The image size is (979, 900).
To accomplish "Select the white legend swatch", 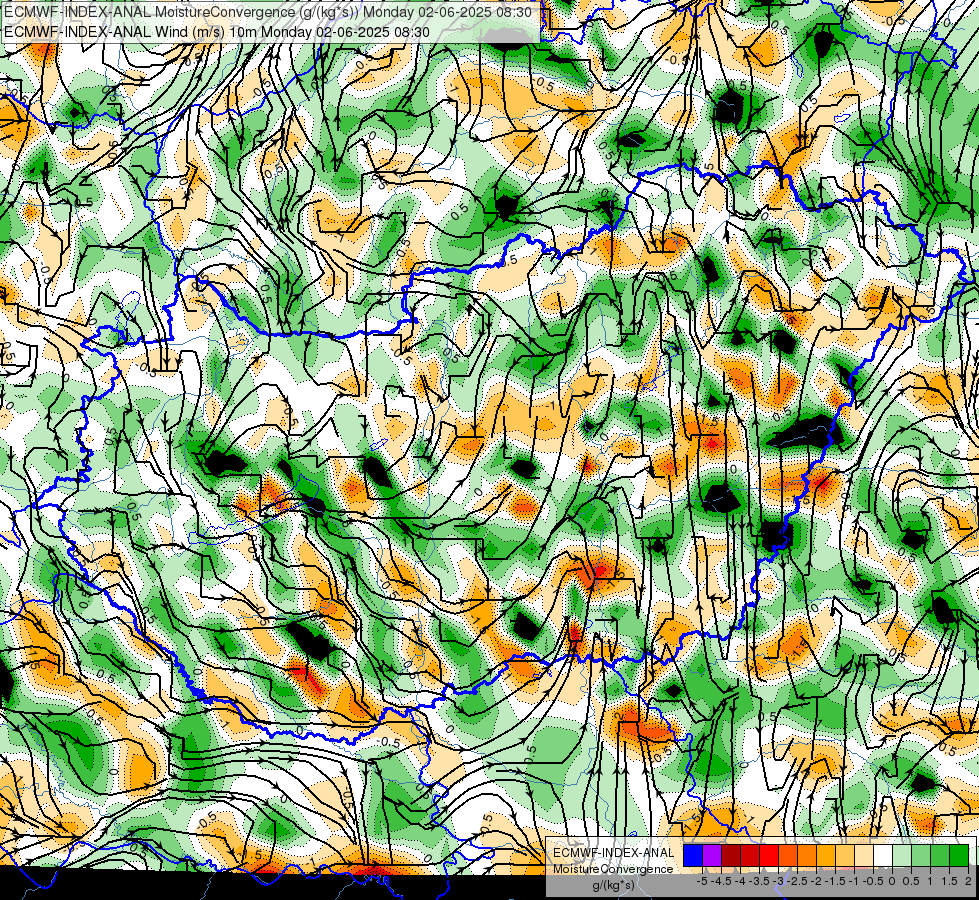I will [x=883, y=855].
